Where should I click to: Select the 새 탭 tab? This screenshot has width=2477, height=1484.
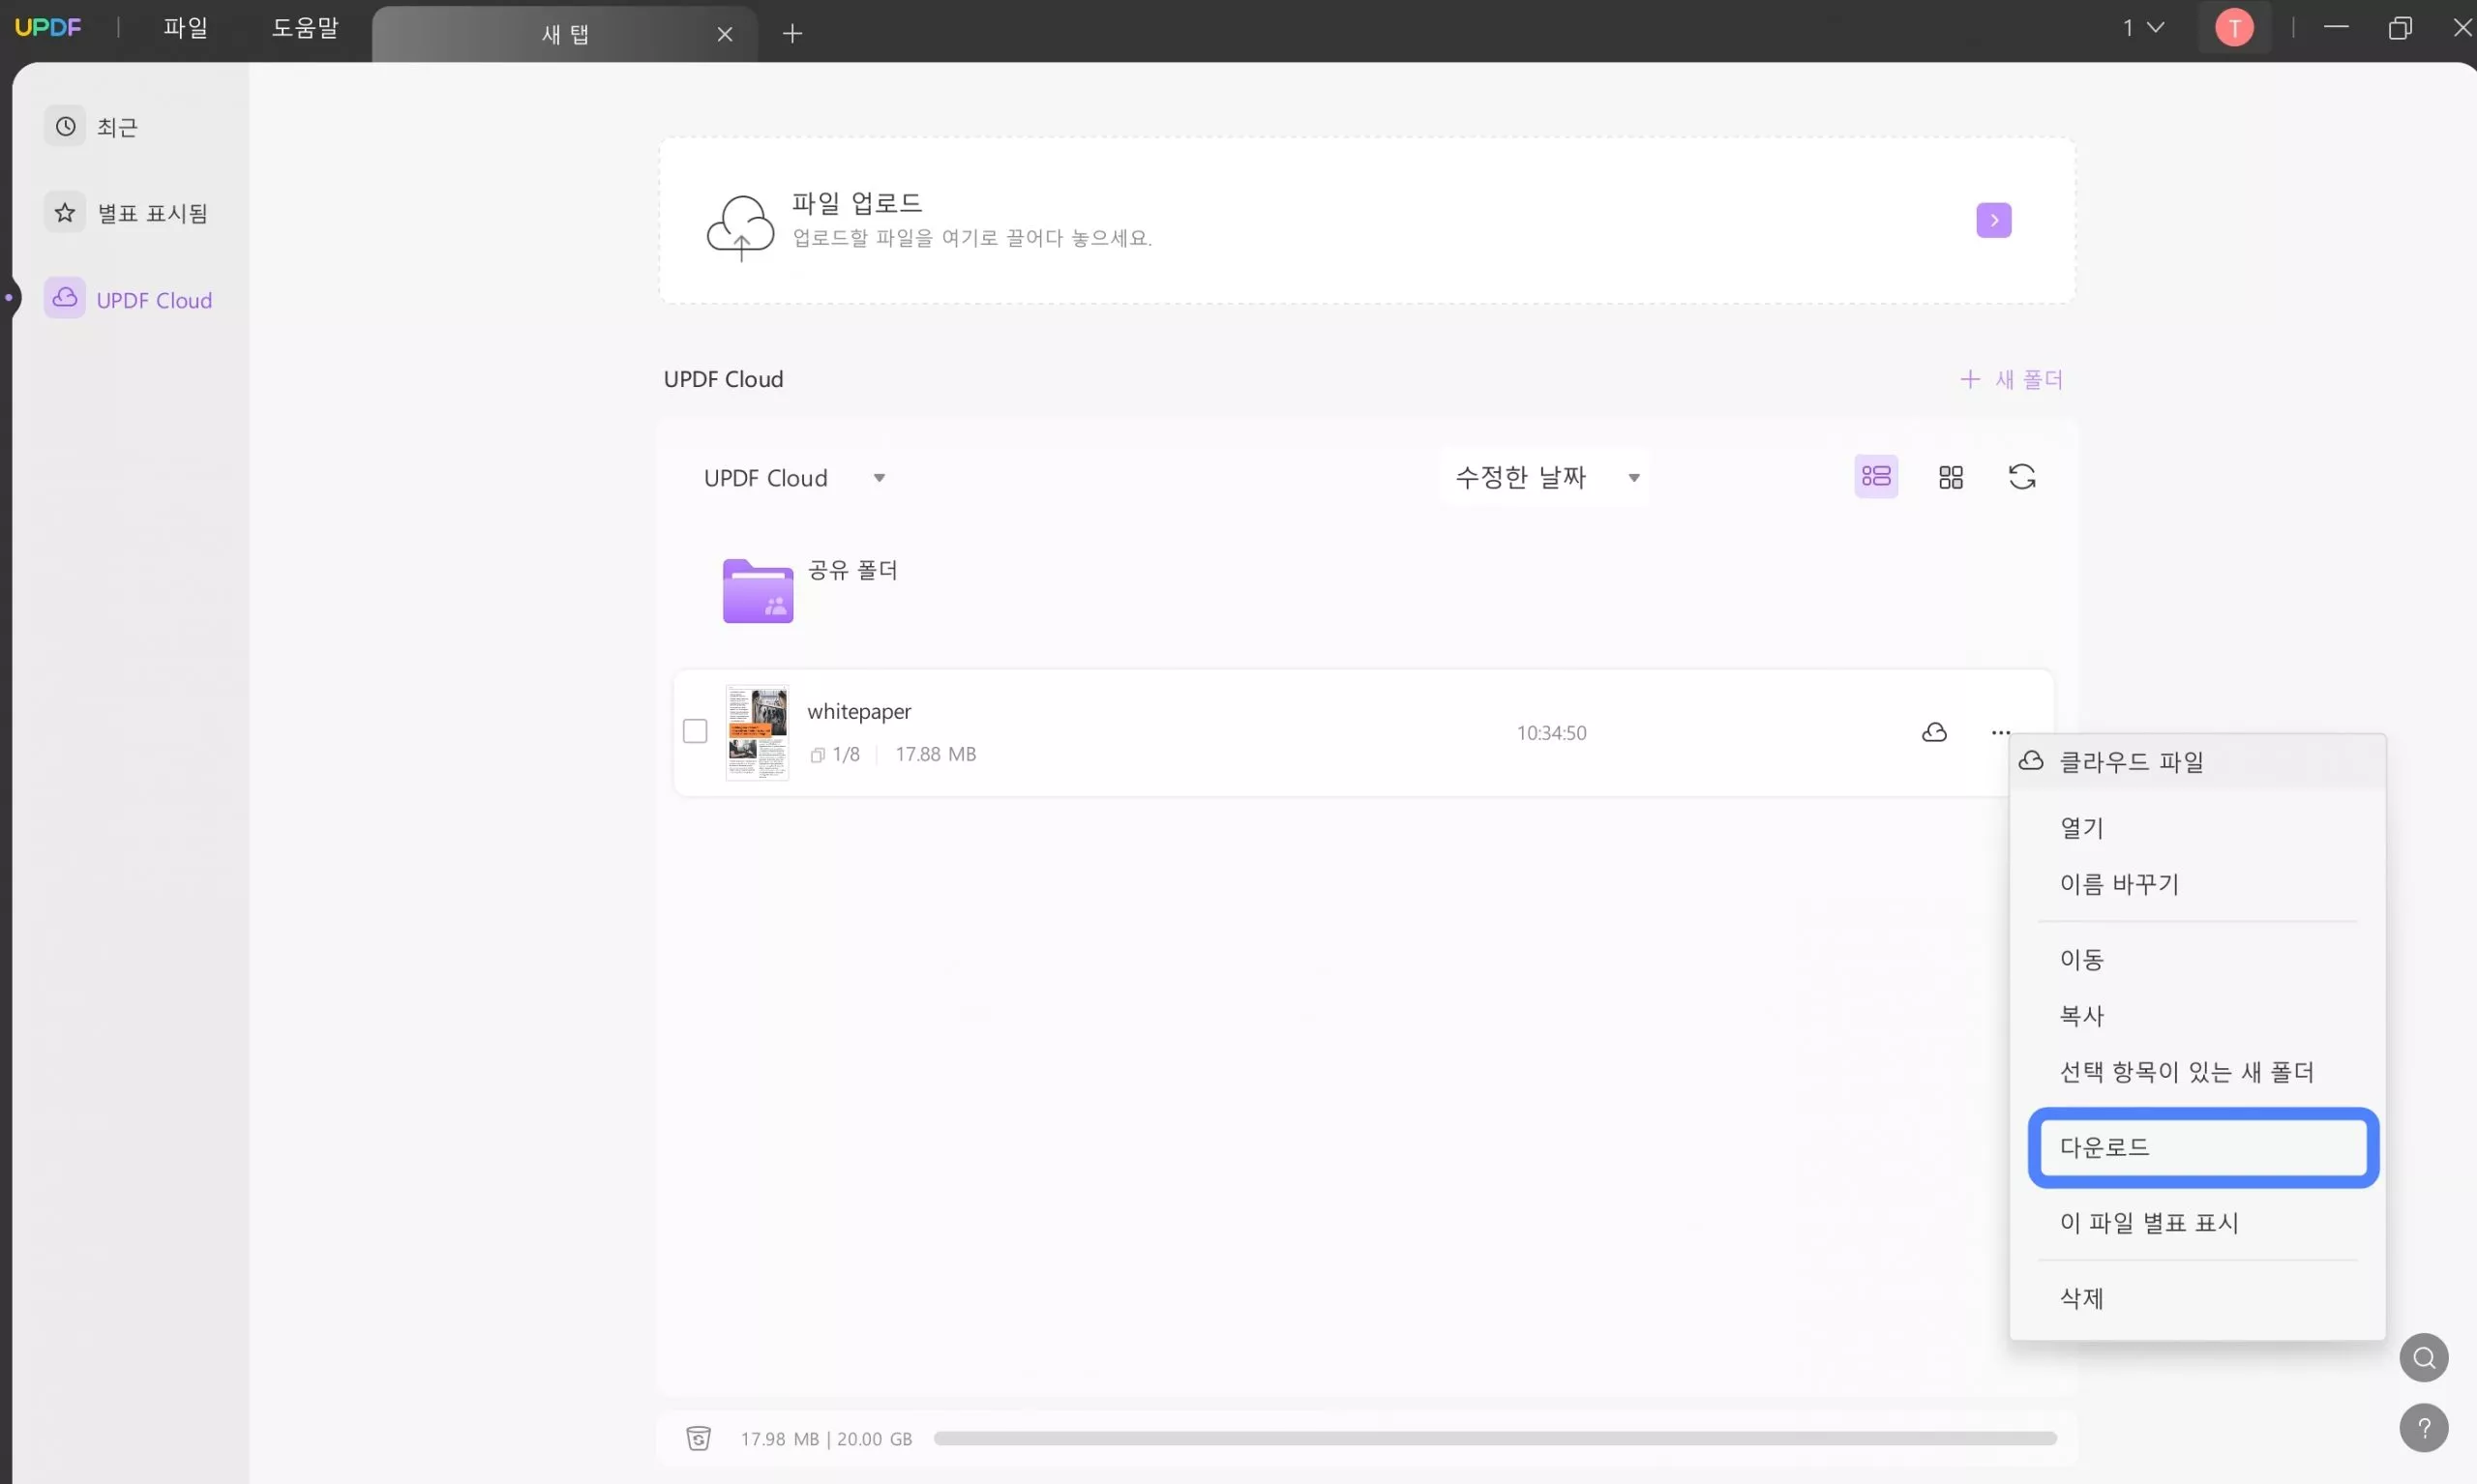tap(565, 34)
